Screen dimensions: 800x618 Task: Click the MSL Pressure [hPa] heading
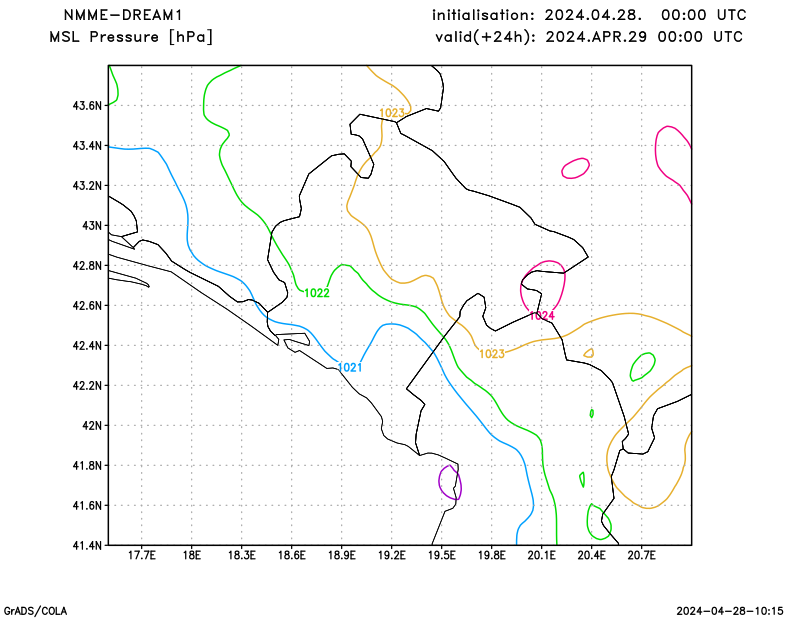pos(131,37)
